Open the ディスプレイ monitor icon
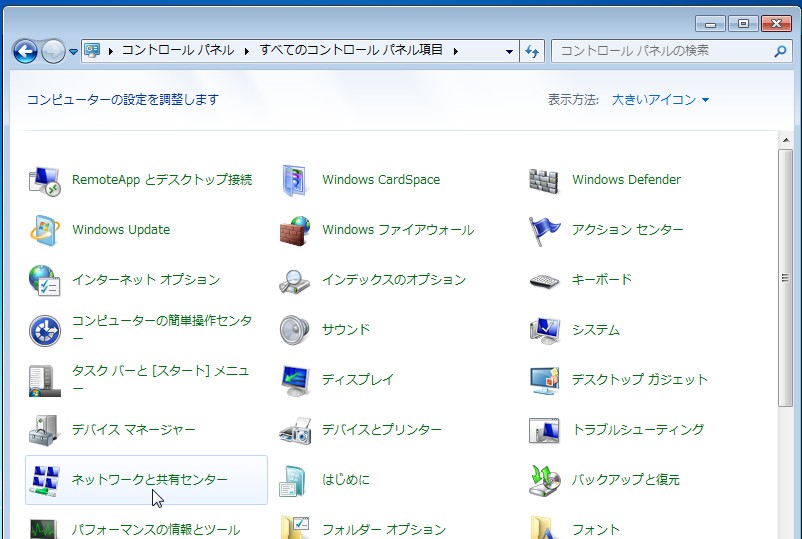802x539 pixels. (x=295, y=380)
